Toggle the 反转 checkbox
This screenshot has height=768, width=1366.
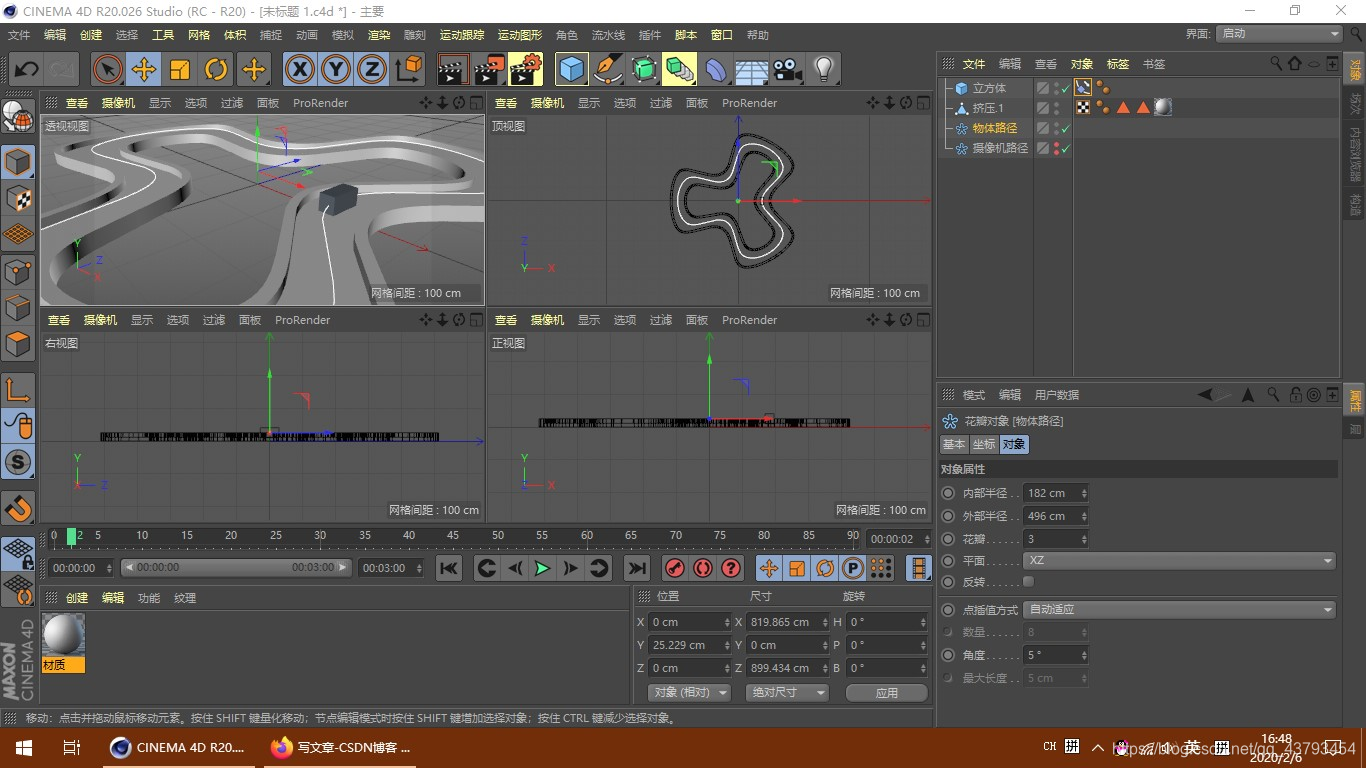1028,582
